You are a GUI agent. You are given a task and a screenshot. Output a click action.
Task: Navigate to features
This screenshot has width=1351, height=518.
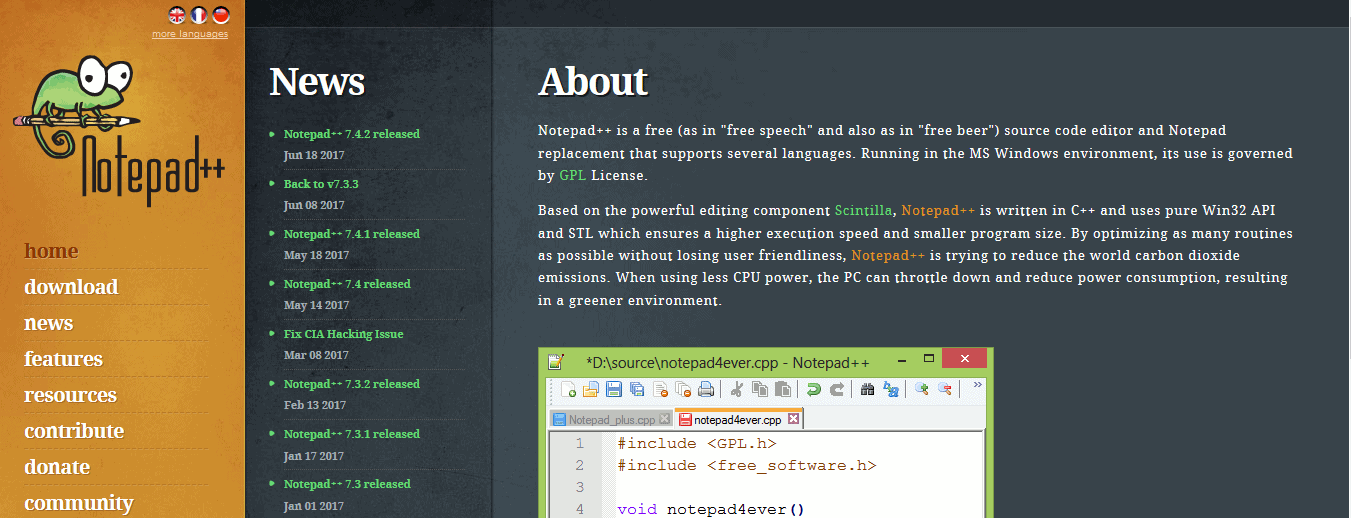coord(63,359)
